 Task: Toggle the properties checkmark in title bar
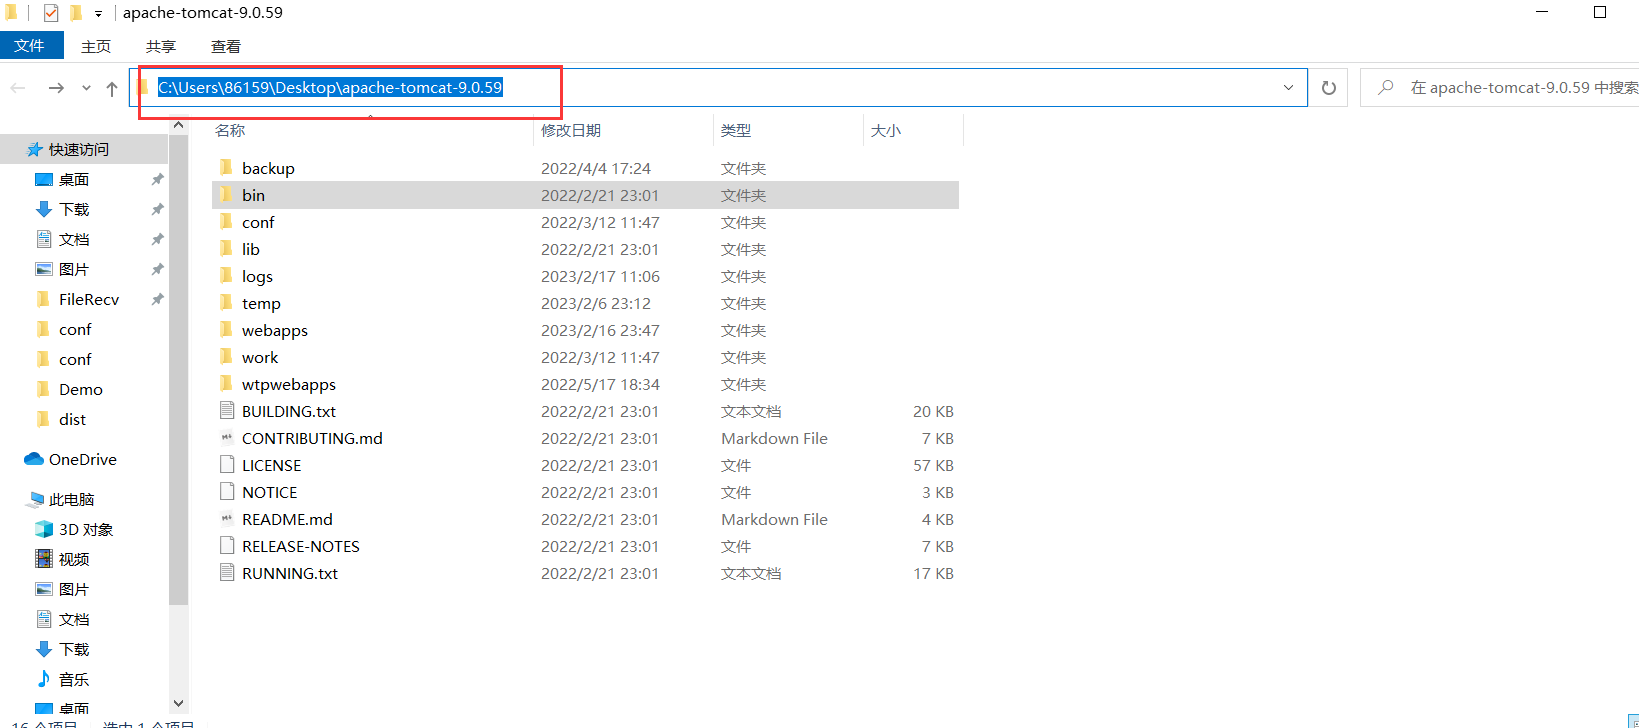pos(51,13)
